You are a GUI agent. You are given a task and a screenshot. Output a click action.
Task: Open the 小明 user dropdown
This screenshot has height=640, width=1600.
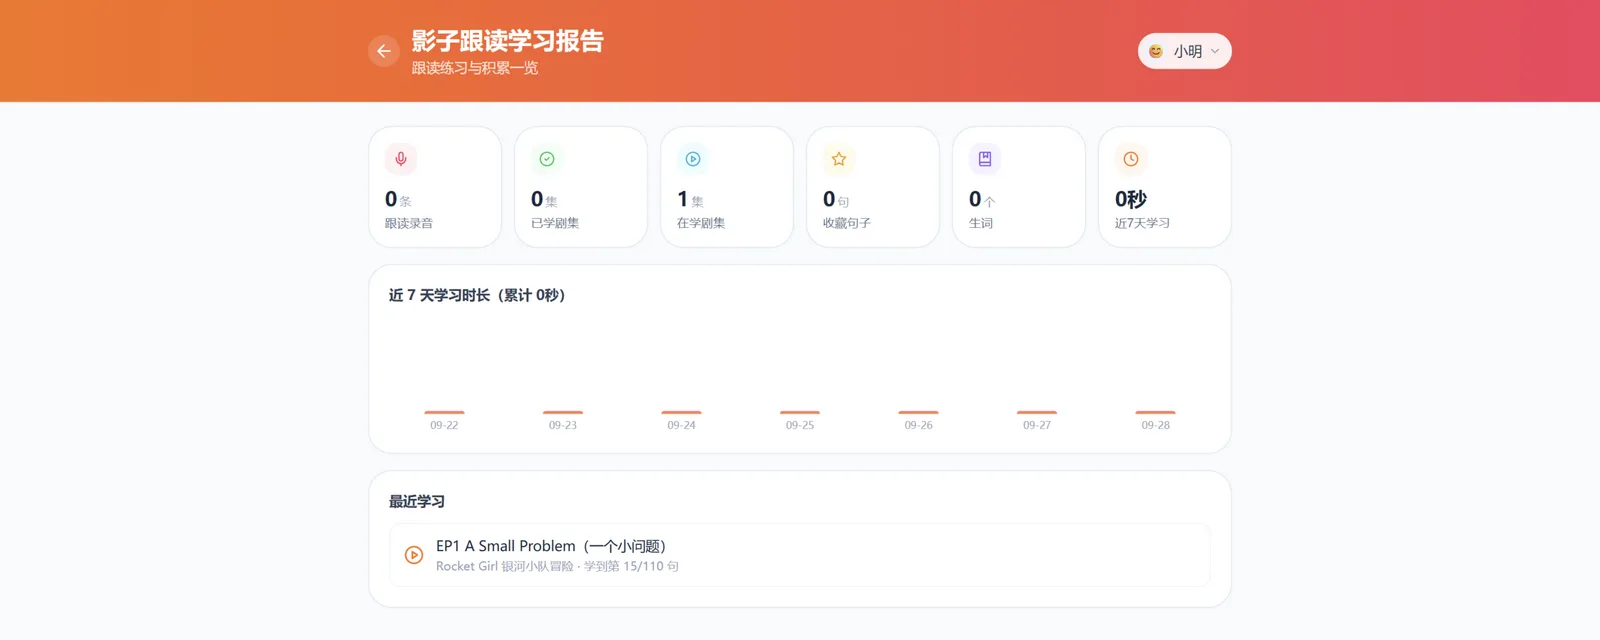tap(1184, 51)
